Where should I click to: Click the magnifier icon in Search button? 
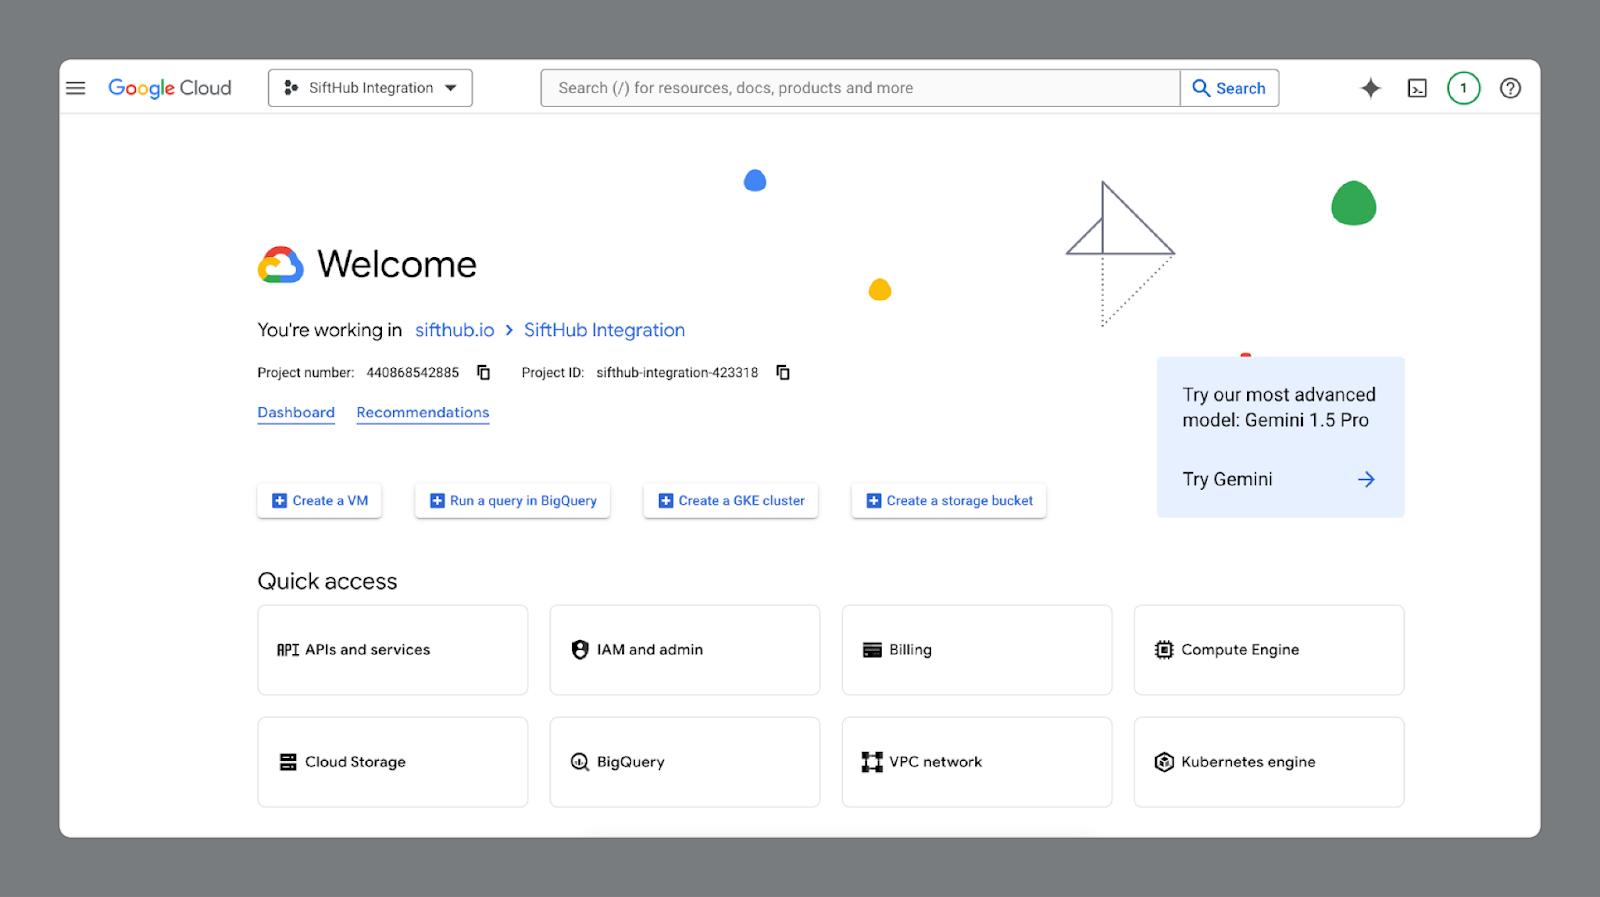coord(1201,88)
